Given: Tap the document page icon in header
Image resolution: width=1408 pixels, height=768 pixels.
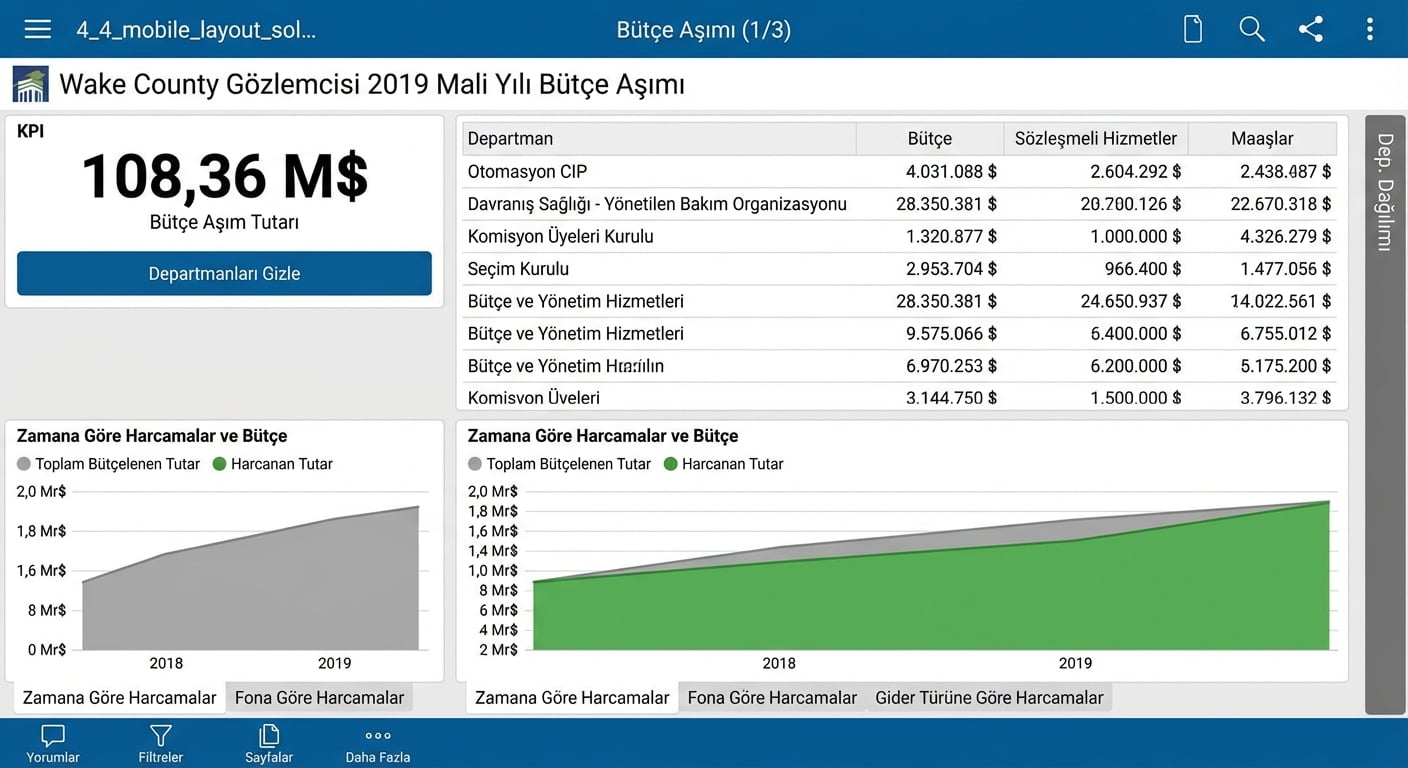Looking at the screenshot, I should [x=1192, y=29].
